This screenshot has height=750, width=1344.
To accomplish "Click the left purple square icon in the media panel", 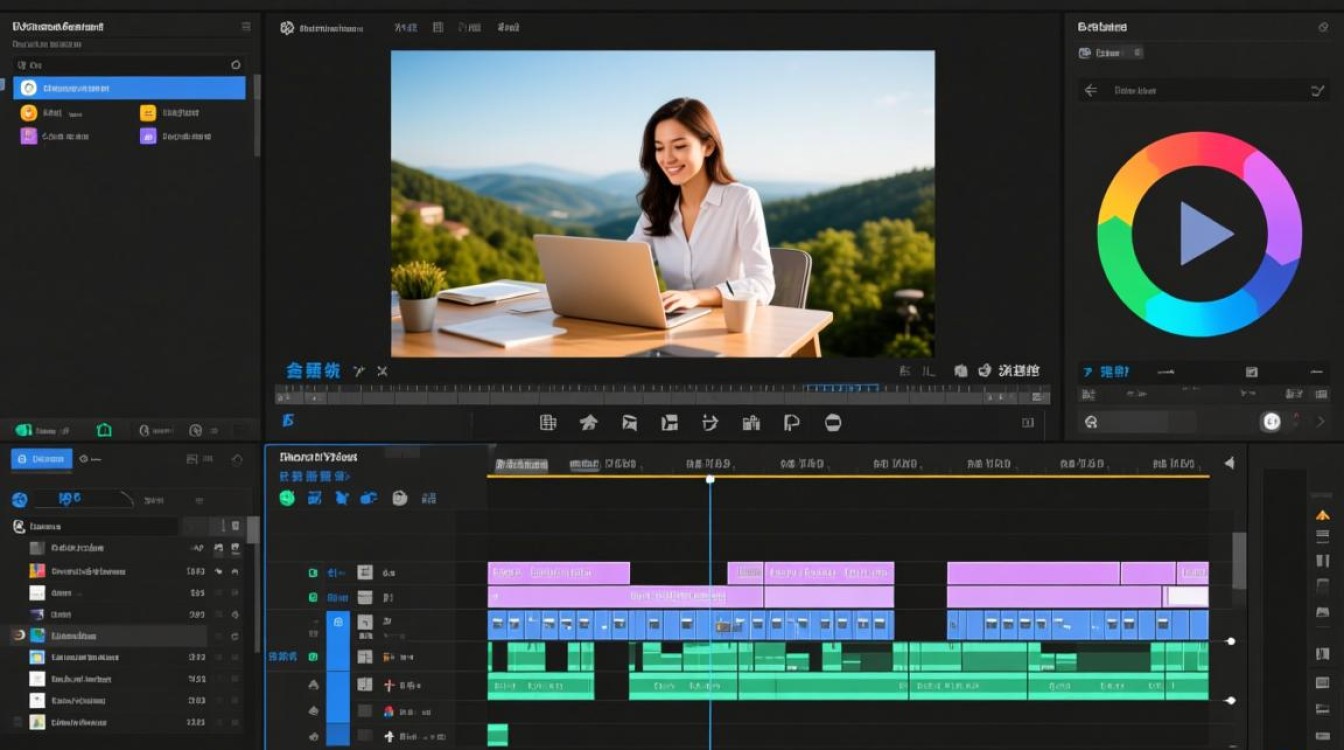I will (x=29, y=136).
